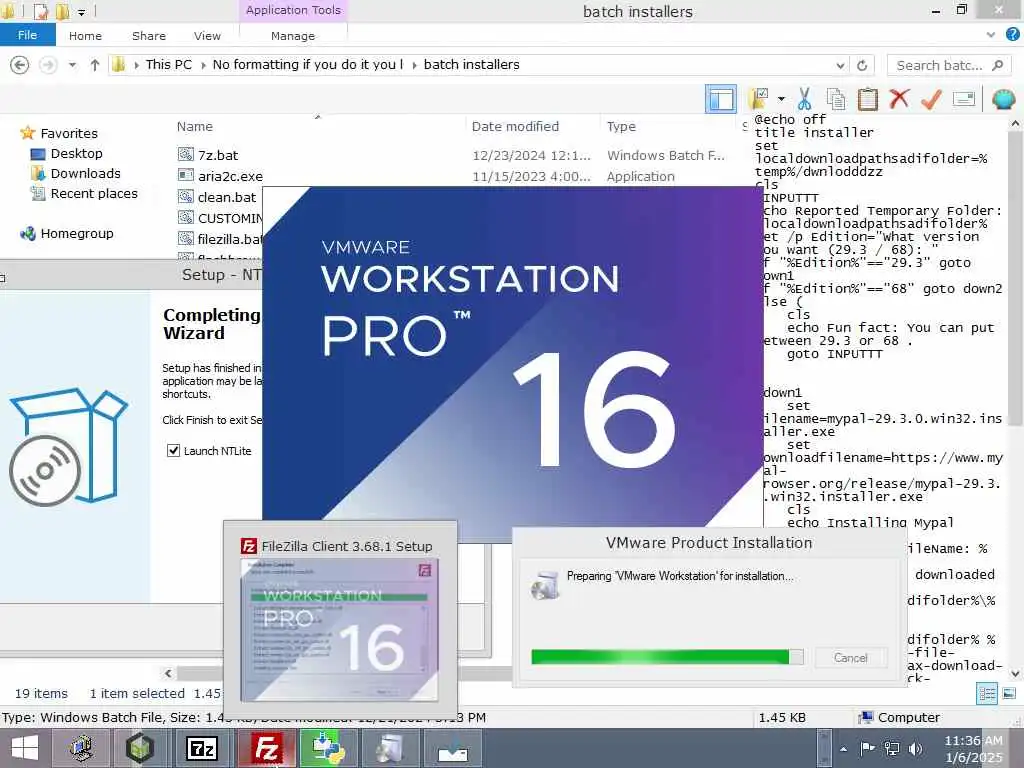Select the clean.bat file
Image resolution: width=1024 pixels, height=768 pixels.
227,197
